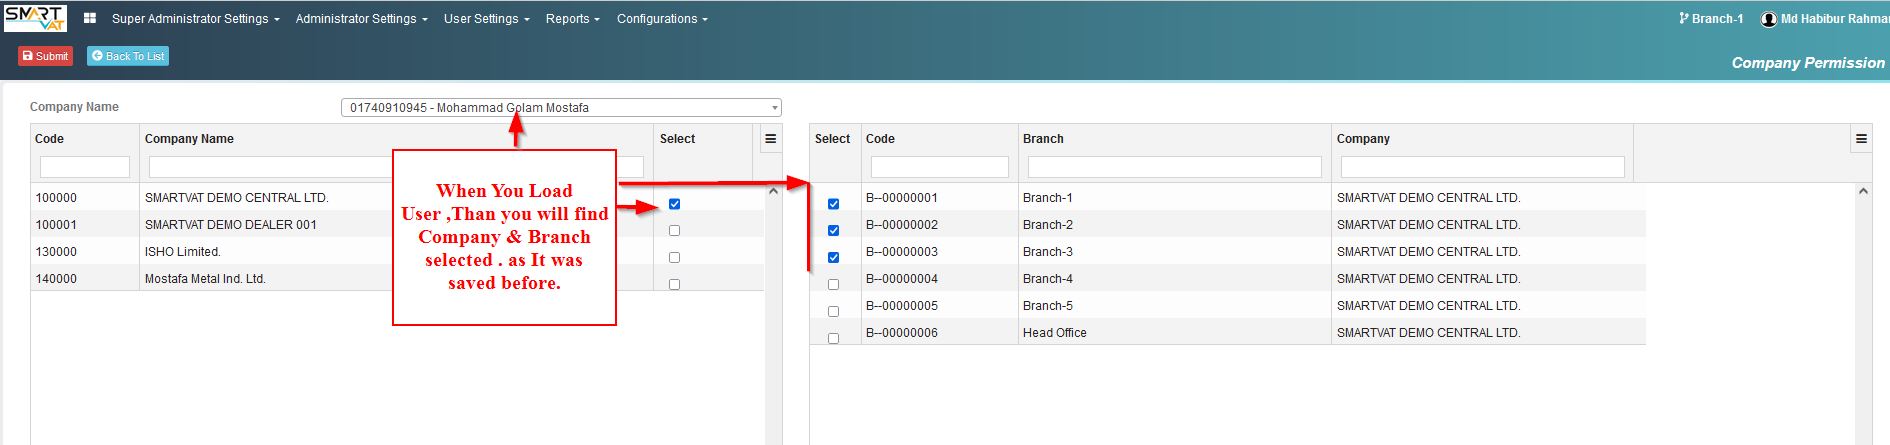The image size is (1890, 445).
Task: Check Mostafa Metal Ind. Ltd. checkbox
Action: point(674,285)
